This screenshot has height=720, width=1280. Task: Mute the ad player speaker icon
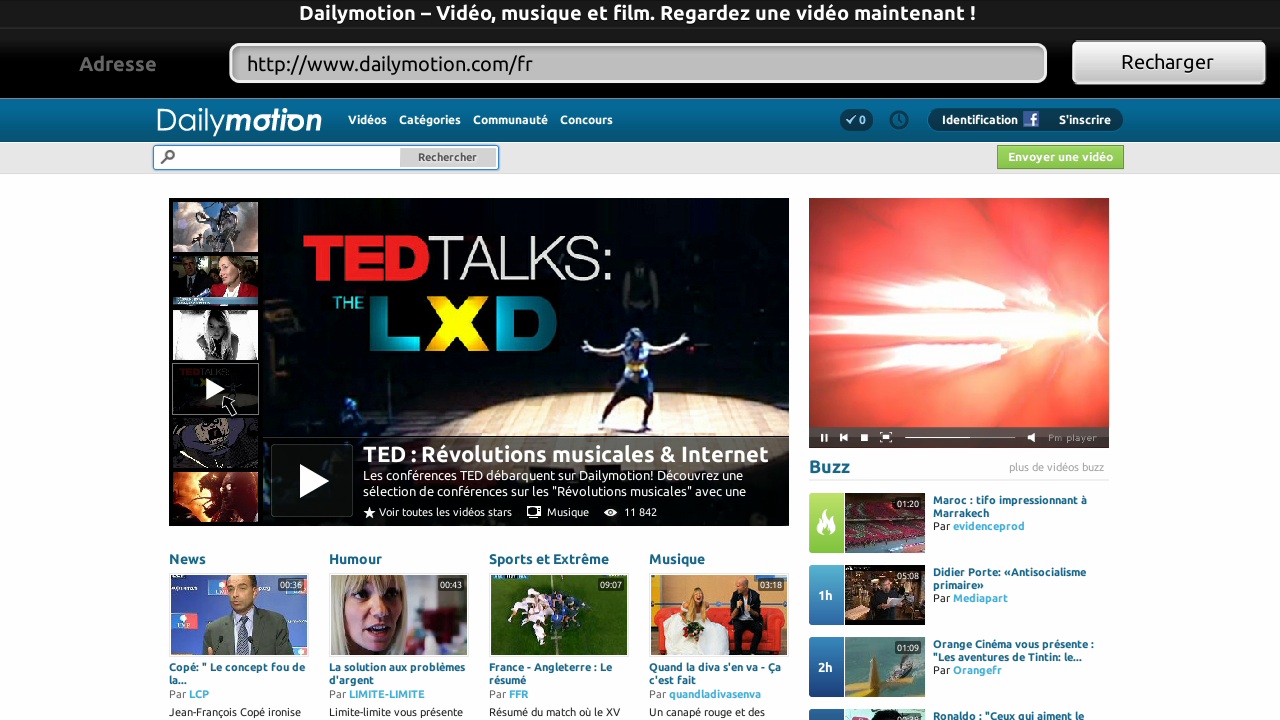[1031, 437]
